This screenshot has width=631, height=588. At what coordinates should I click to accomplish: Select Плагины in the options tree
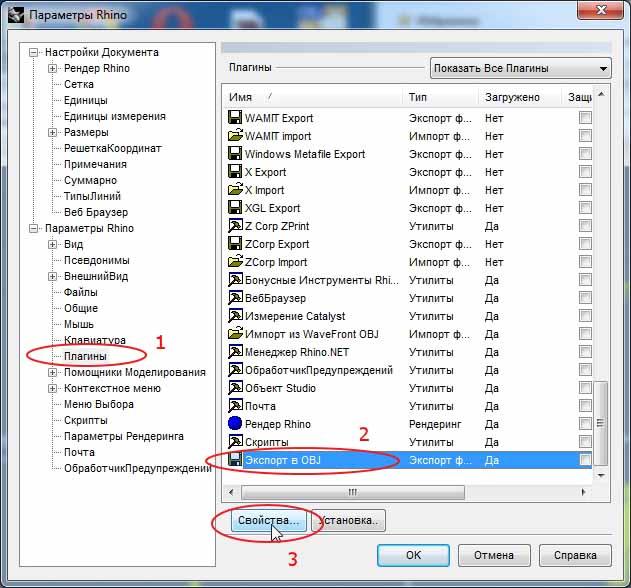[85, 356]
